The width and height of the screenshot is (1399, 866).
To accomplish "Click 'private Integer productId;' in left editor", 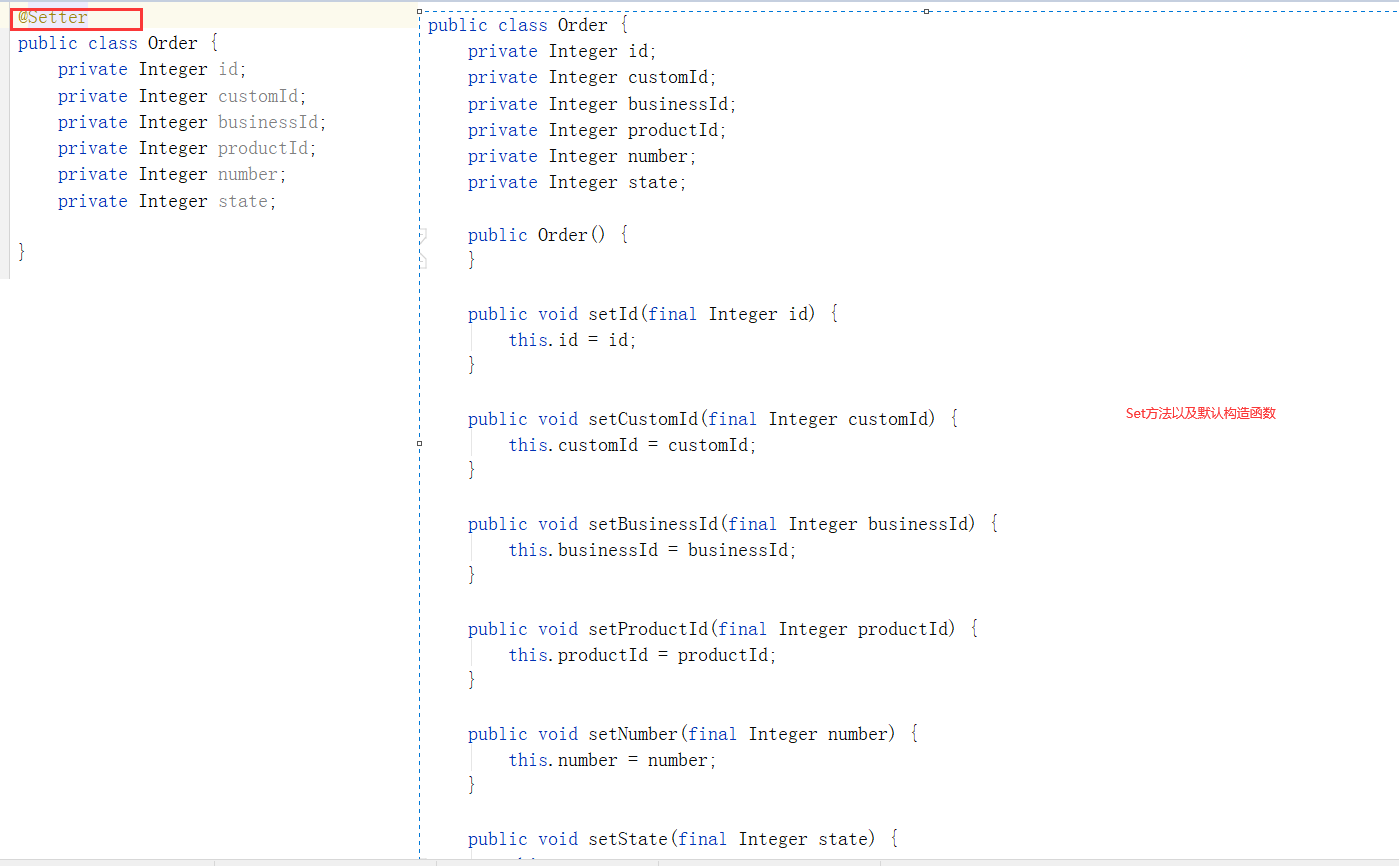I will pyautogui.click(x=187, y=148).
